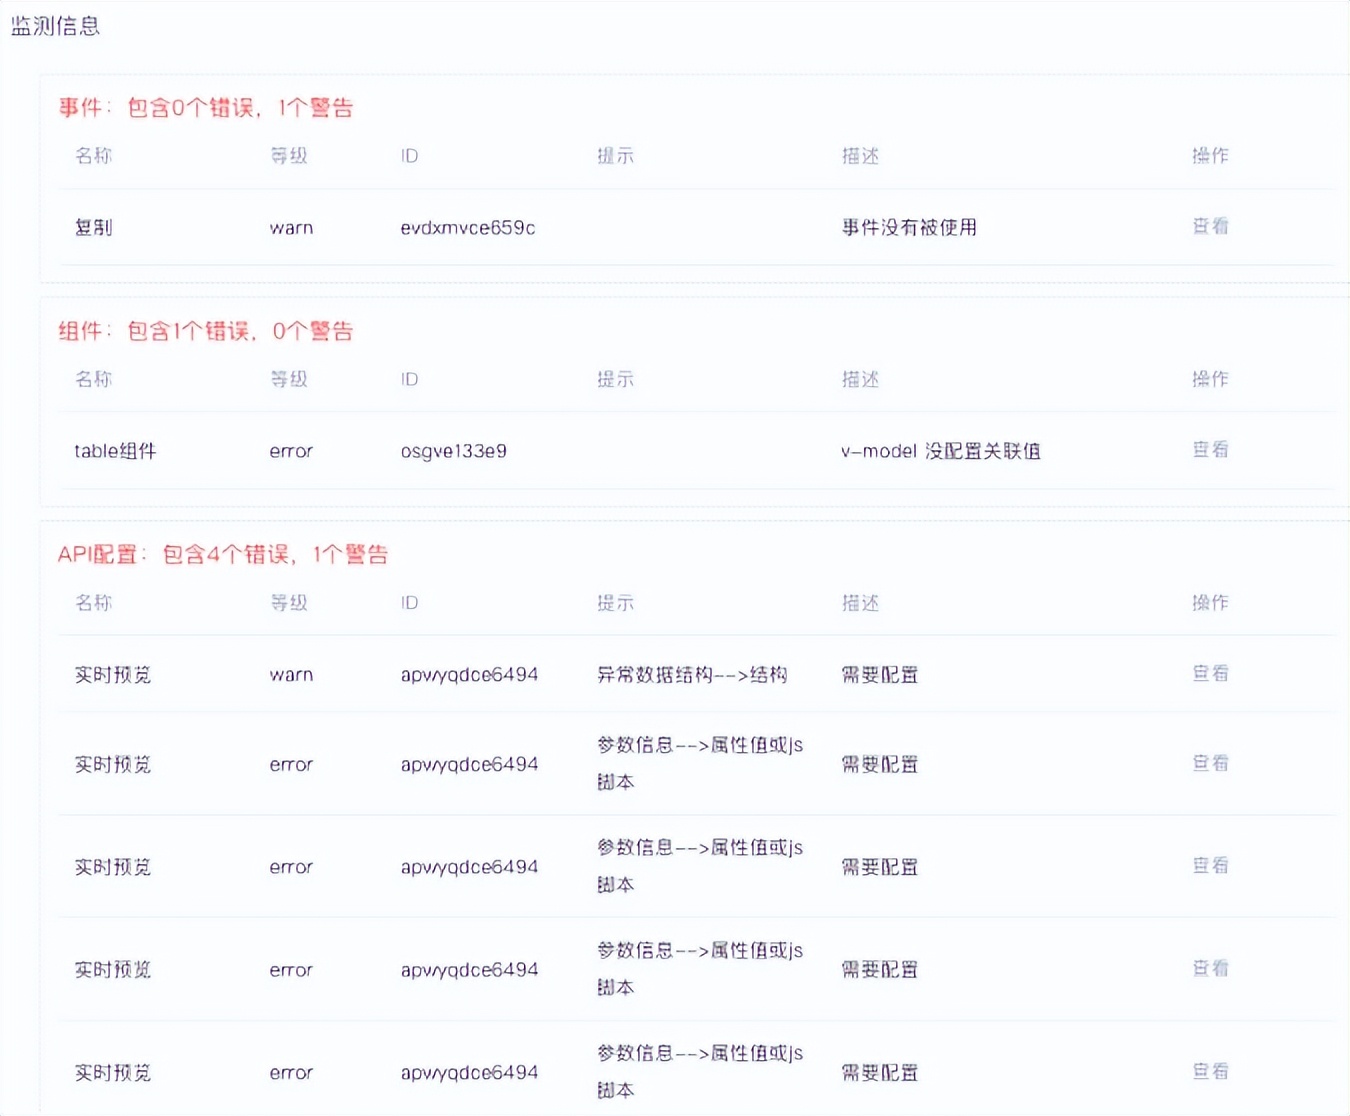Click the 事件: 包含0个错误, 1个警告 summary
Image resolution: width=1350 pixels, height=1116 pixels.
(x=206, y=108)
